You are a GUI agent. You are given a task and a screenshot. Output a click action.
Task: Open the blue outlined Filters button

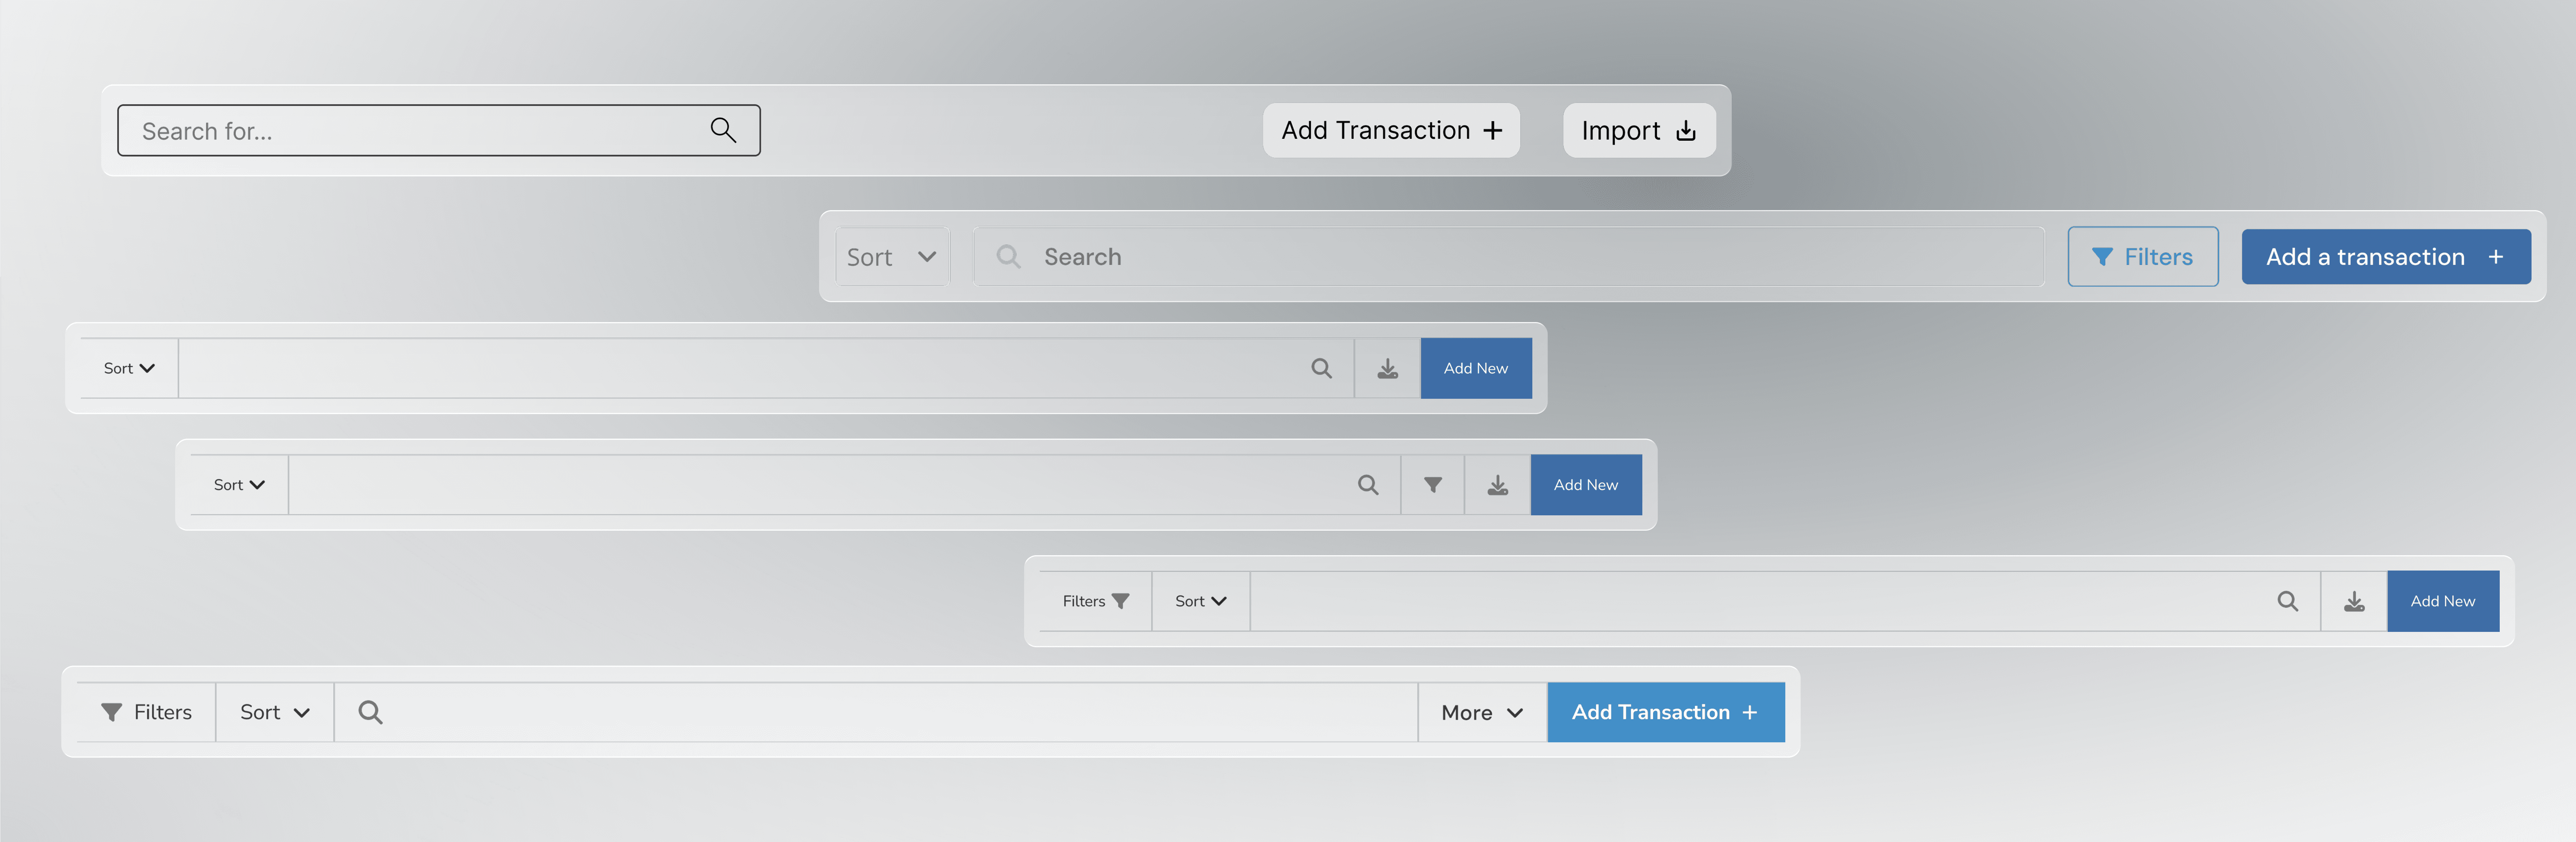[x=2142, y=257]
